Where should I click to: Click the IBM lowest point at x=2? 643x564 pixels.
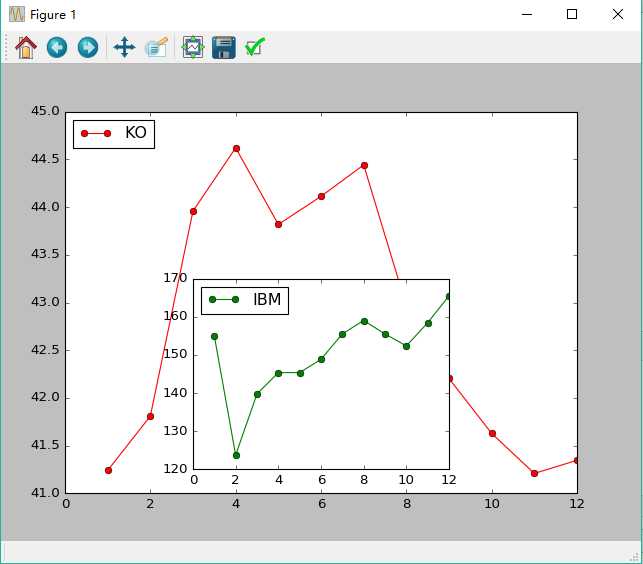tap(236, 456)
